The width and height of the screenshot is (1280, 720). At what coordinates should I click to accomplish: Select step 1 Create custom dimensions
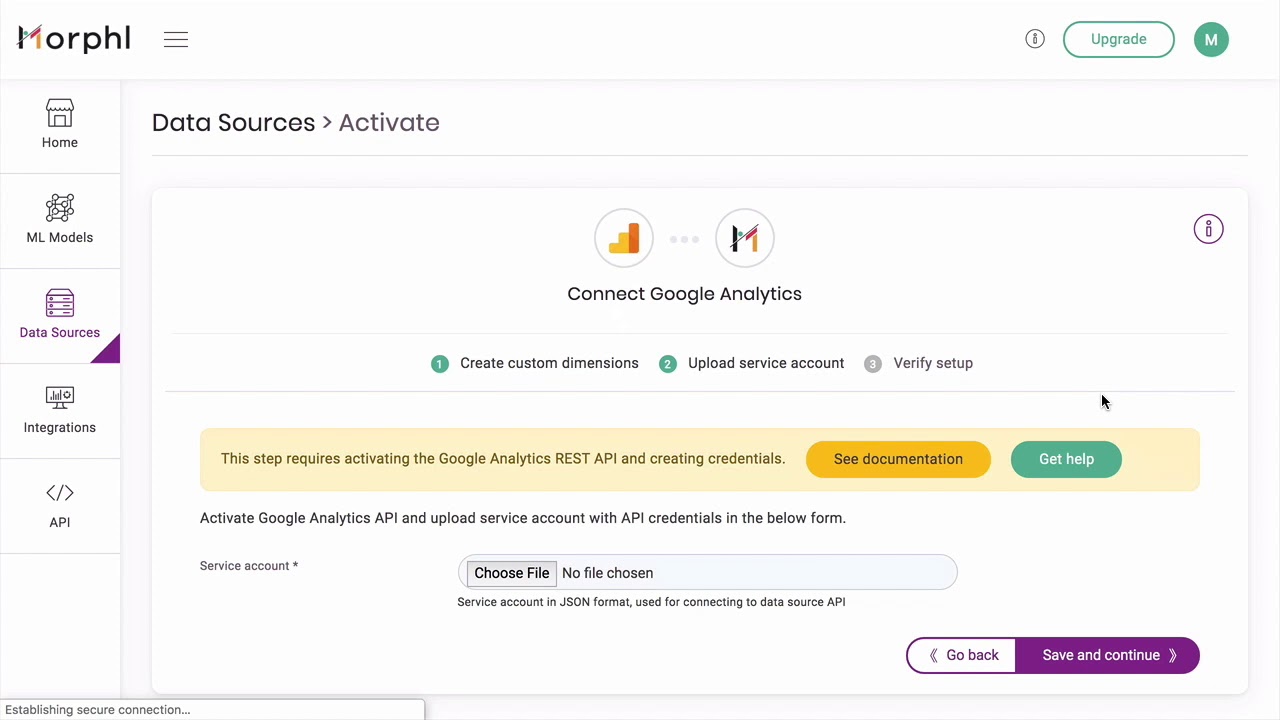(x=548, y=364)
